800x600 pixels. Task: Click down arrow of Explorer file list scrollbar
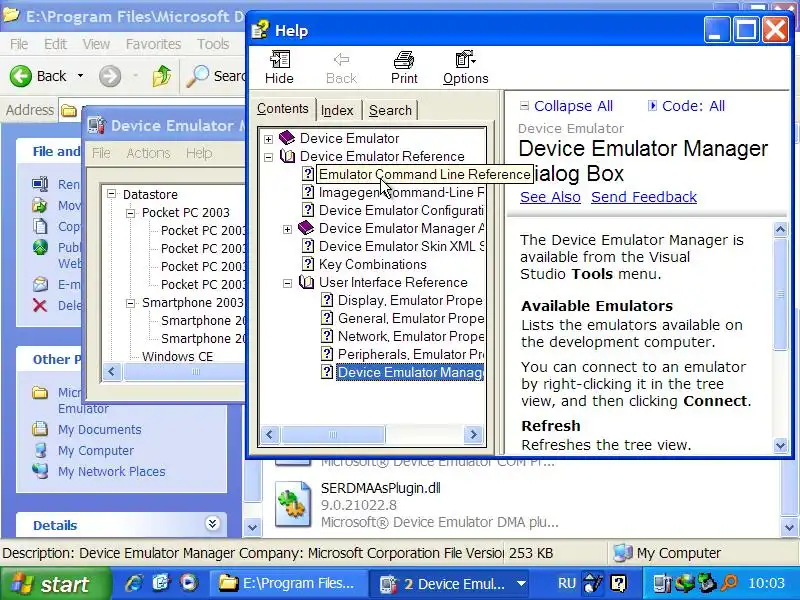point(789,527)
